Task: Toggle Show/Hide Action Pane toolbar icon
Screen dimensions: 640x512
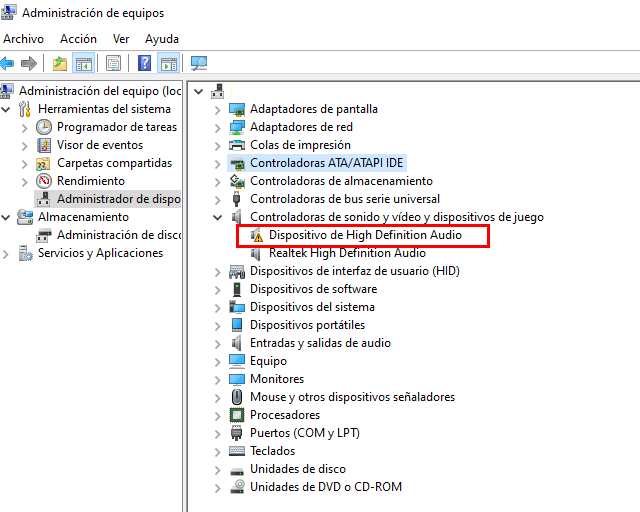Action: (169, 63)
